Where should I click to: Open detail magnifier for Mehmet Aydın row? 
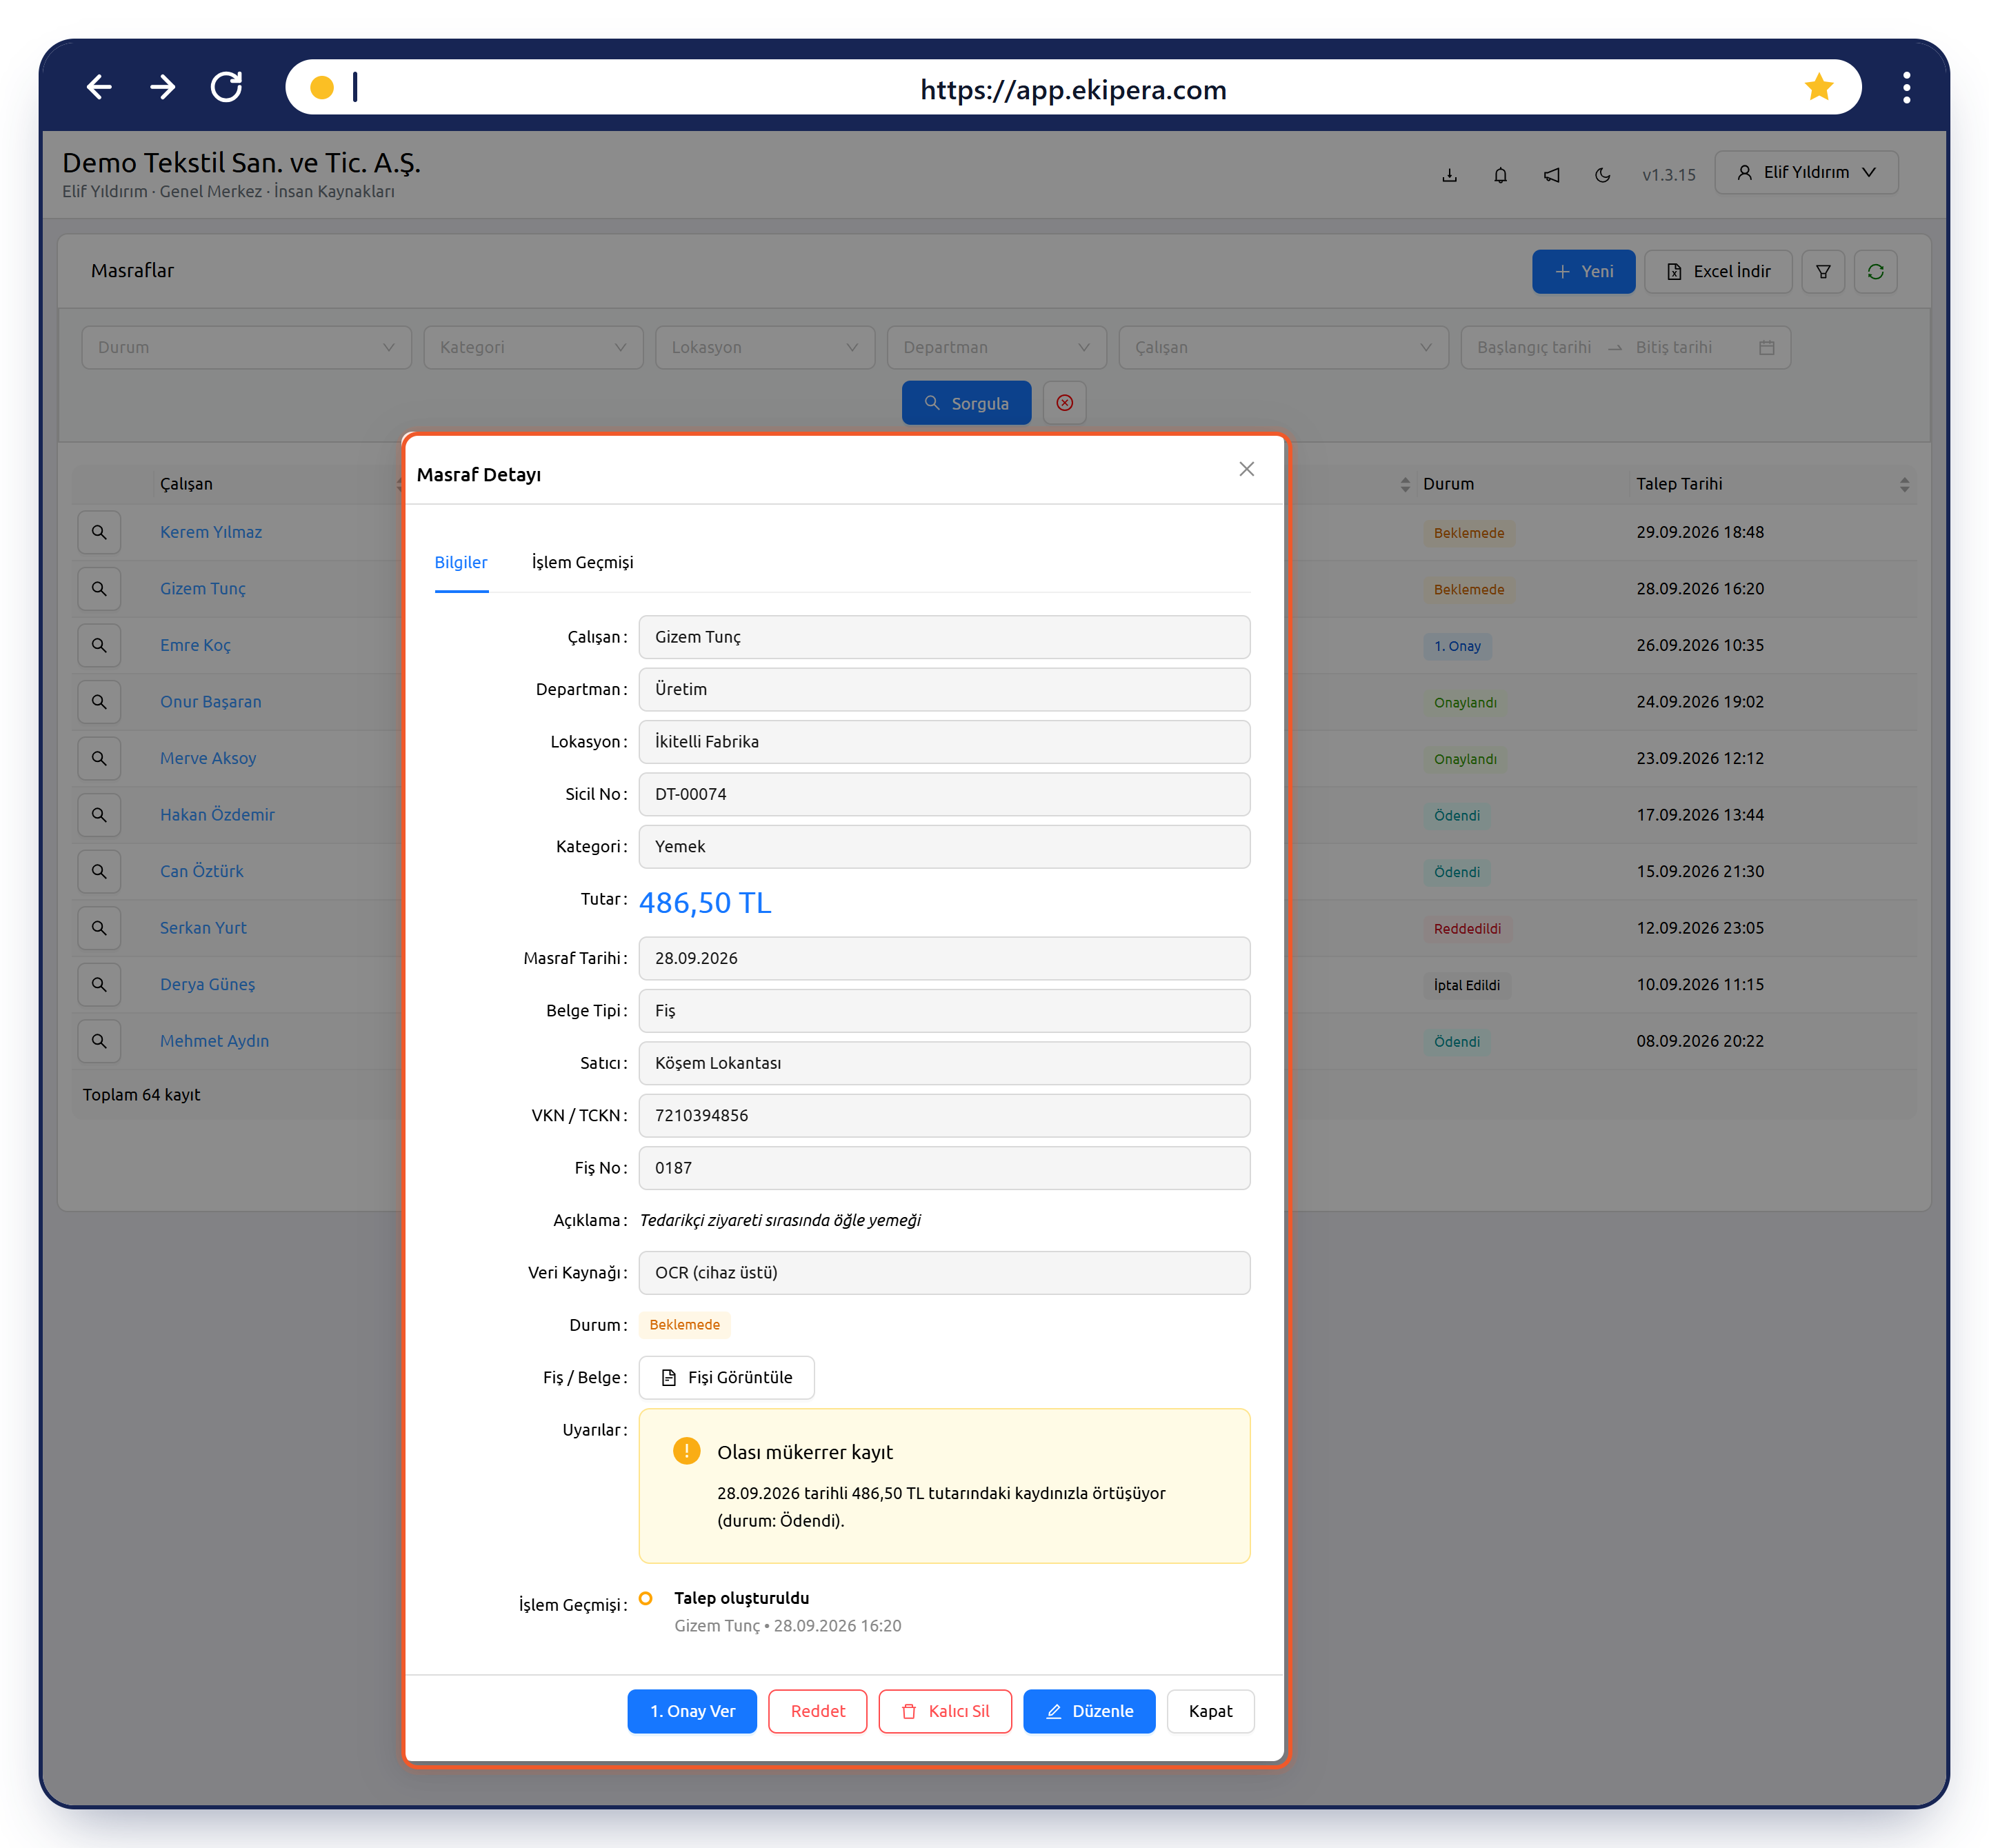(99, 1041)
